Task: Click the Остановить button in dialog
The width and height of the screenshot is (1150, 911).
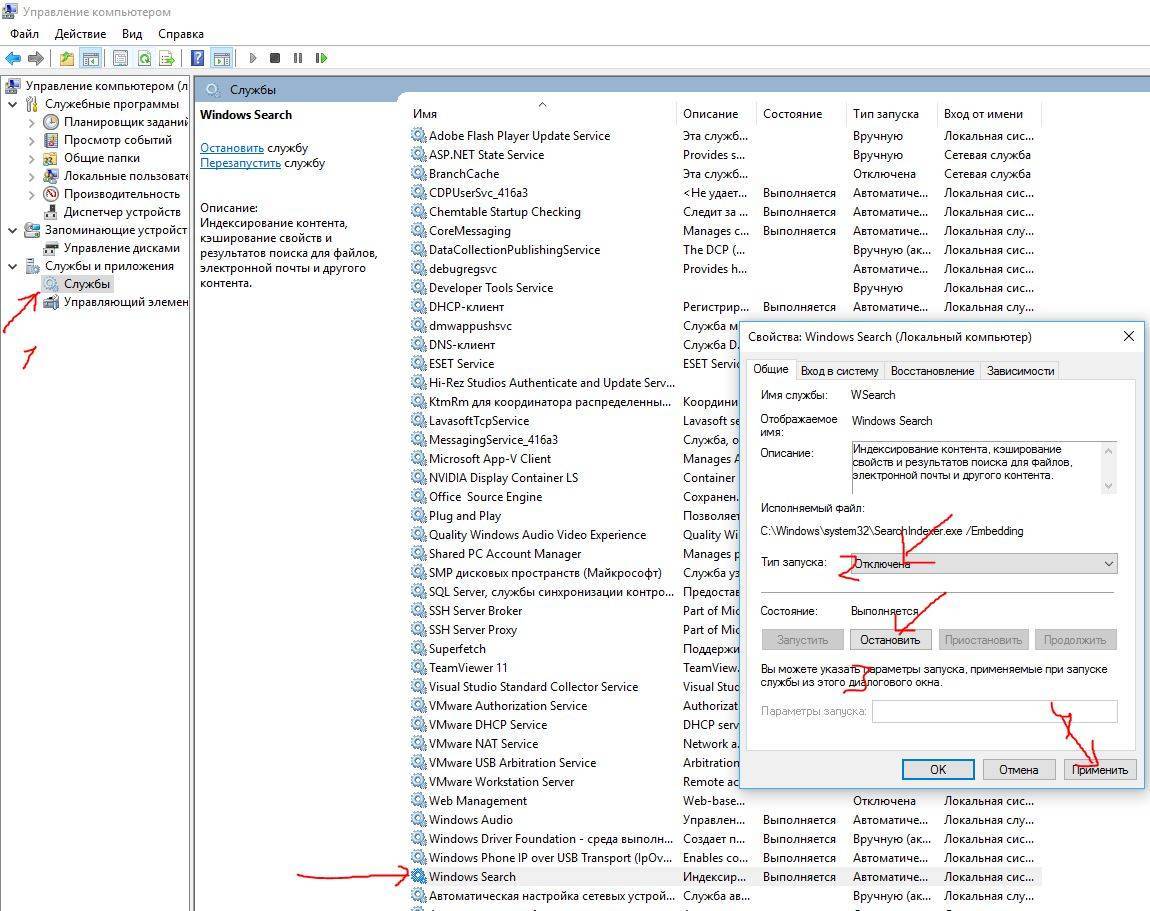Action: (x=890, y=640)
